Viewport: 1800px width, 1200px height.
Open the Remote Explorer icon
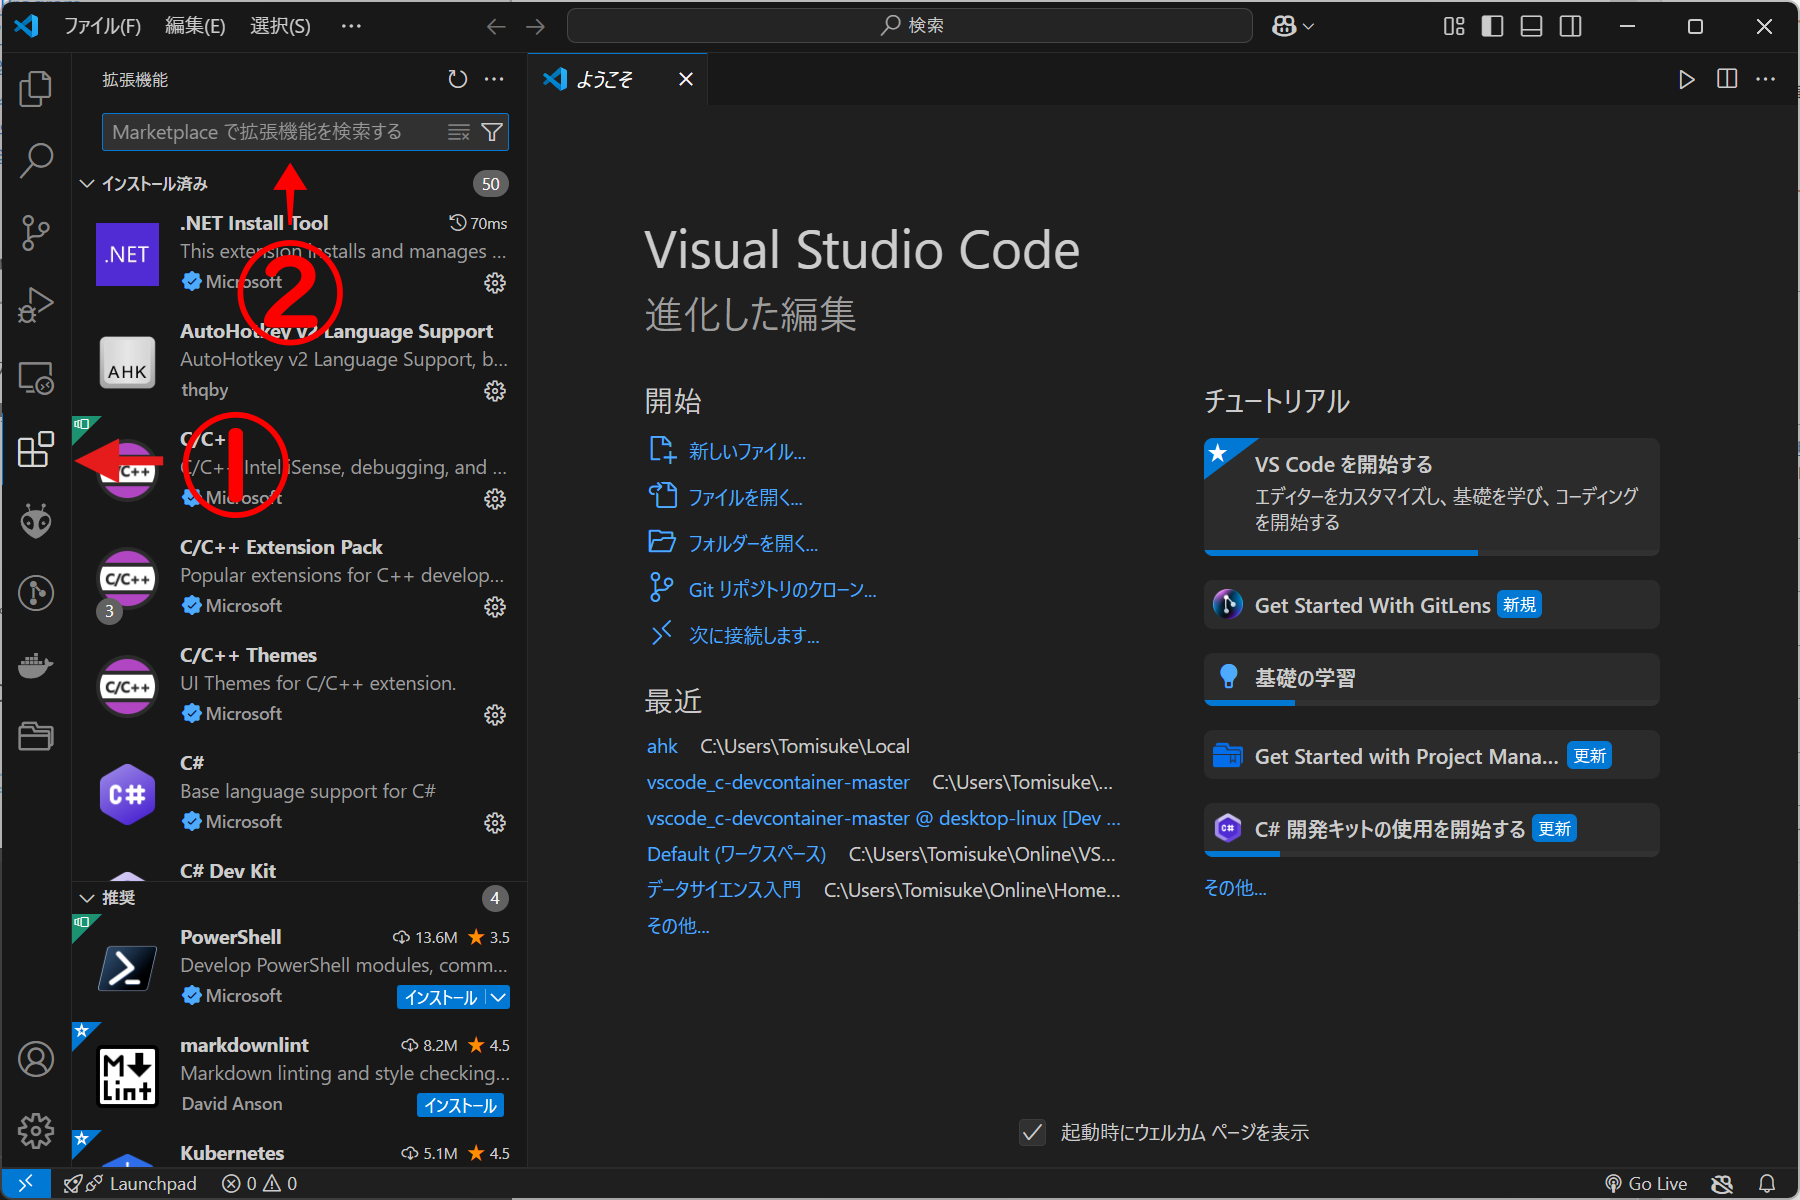(36, 378)
